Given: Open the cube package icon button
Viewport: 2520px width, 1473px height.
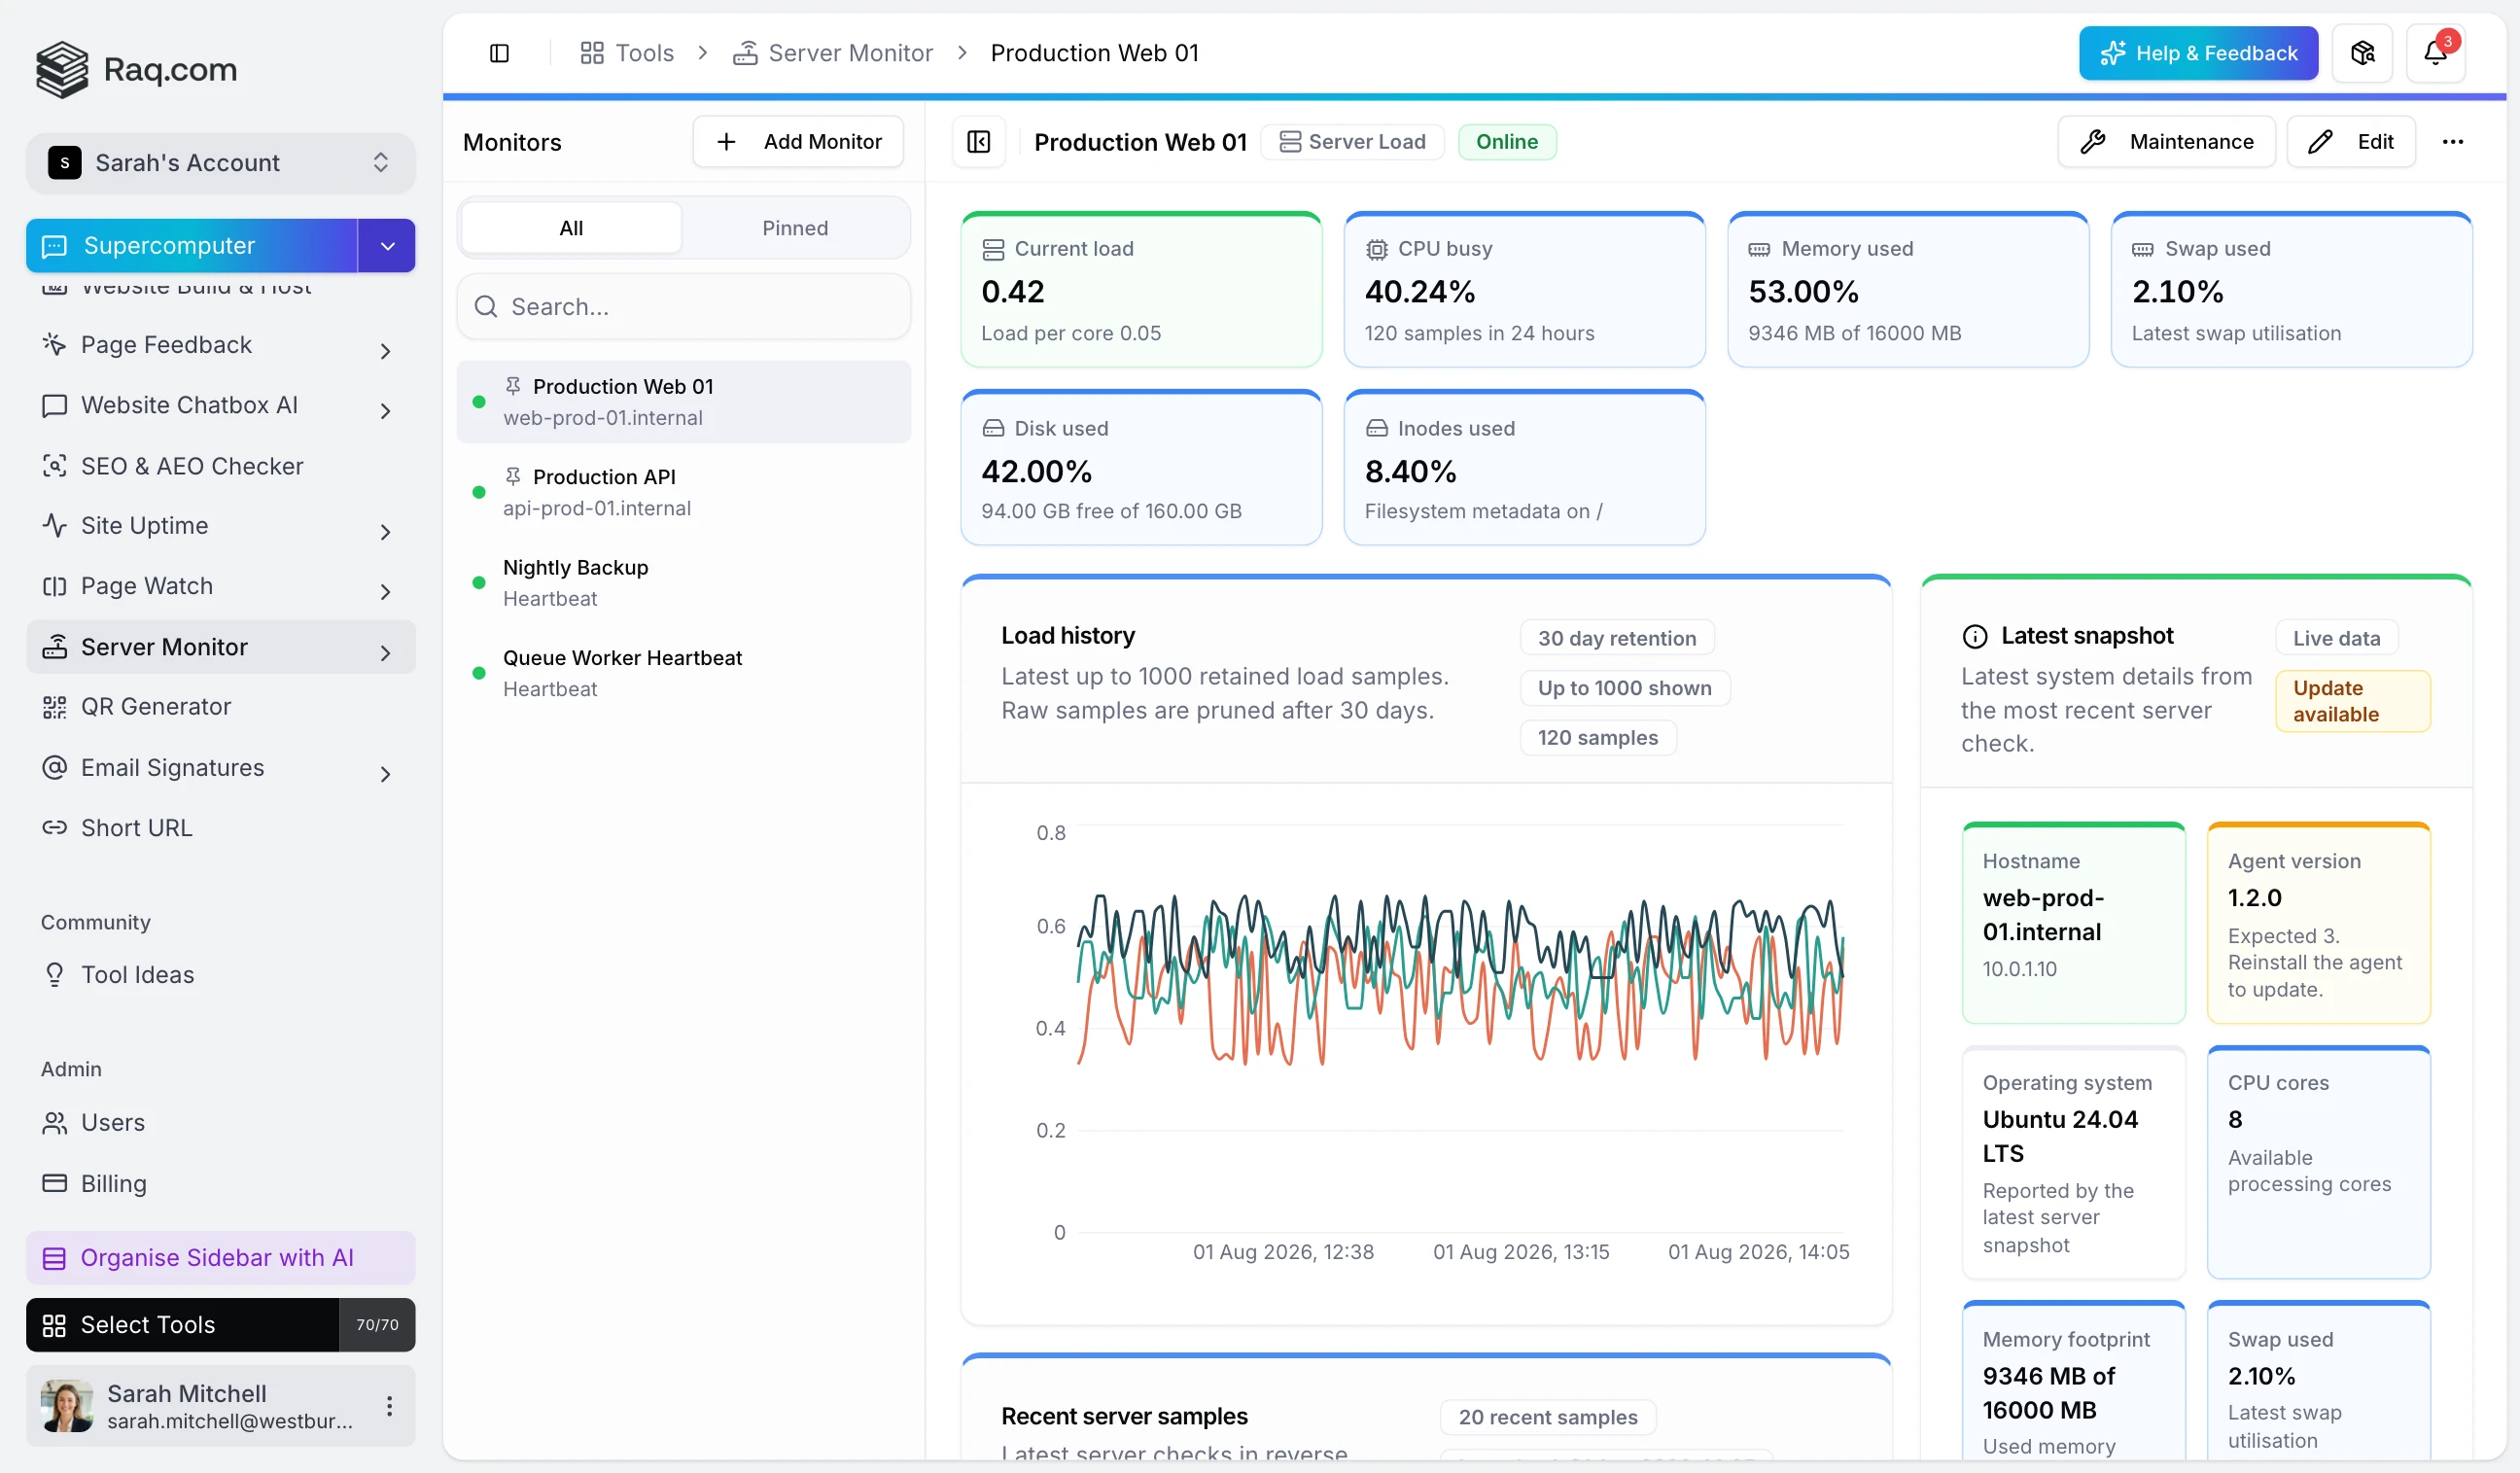Looking at the screenshot, I should (x=2362, y=53).
